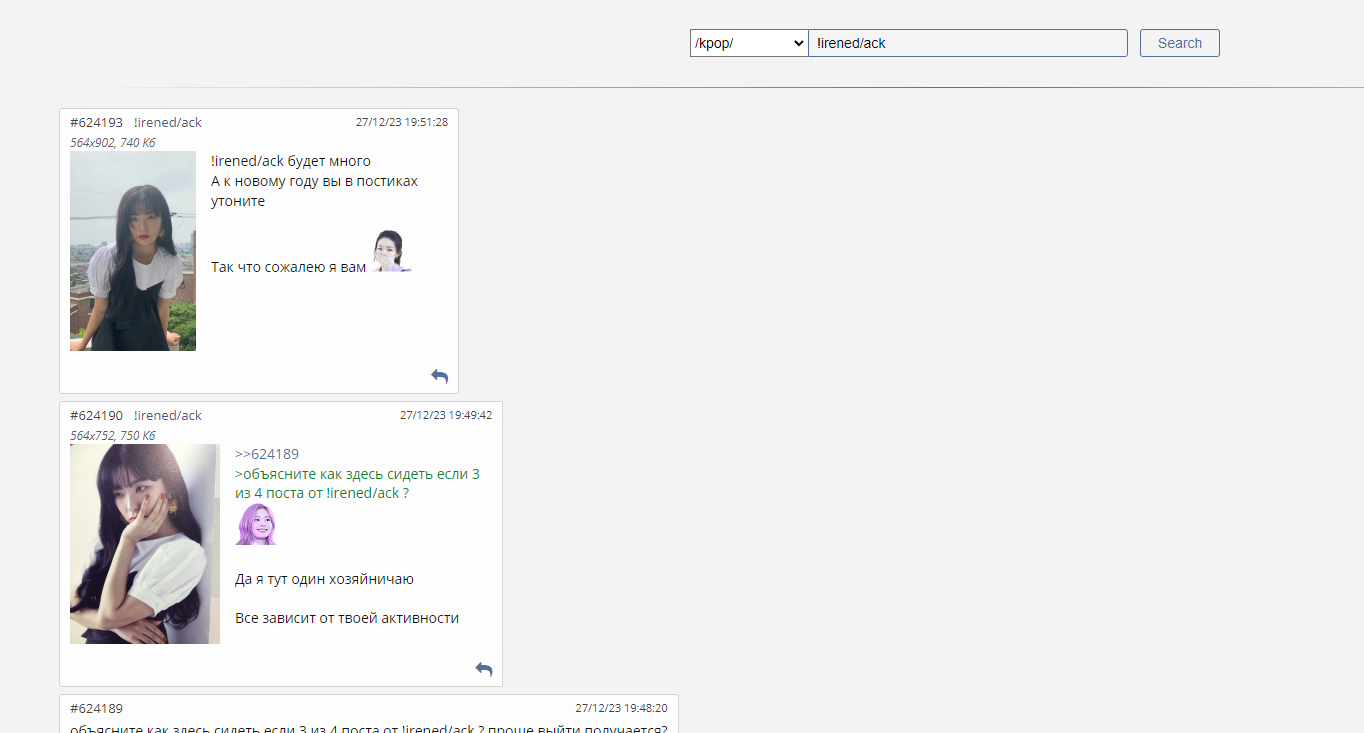The image size is (1364, 733).
Task: Enlarge the rooftop photo thumbnail in post #624193
Action: coord(133,251)
